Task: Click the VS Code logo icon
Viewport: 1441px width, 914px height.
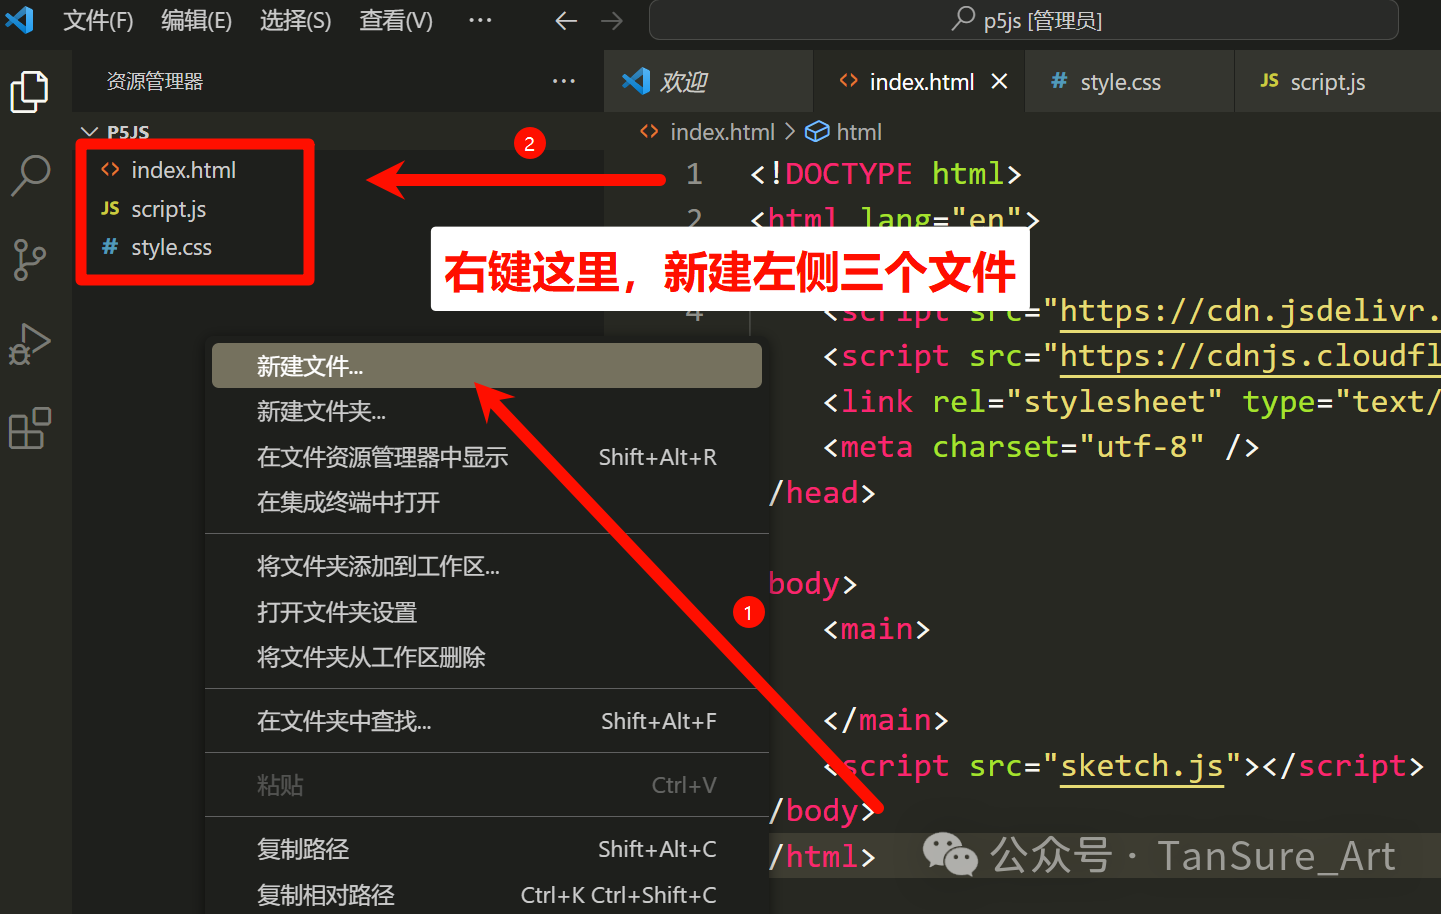Action: pyautogui.click(x=19, y=20)
